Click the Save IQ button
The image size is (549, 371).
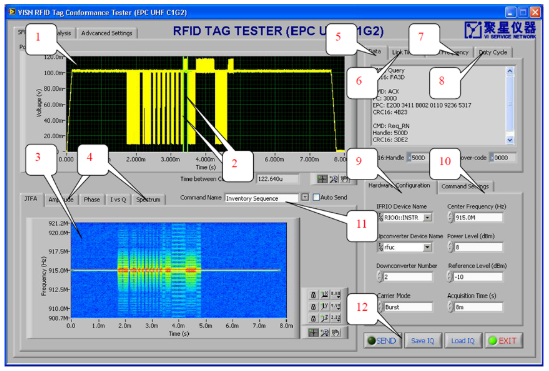(x=423, y=341)
